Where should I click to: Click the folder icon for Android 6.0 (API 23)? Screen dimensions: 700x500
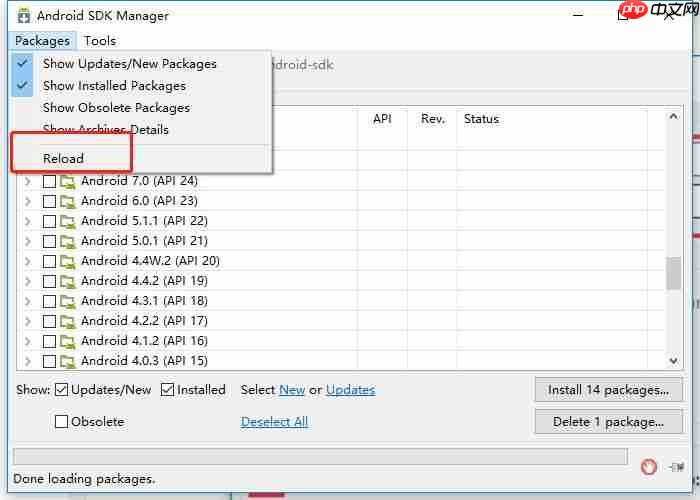[68, 201]
